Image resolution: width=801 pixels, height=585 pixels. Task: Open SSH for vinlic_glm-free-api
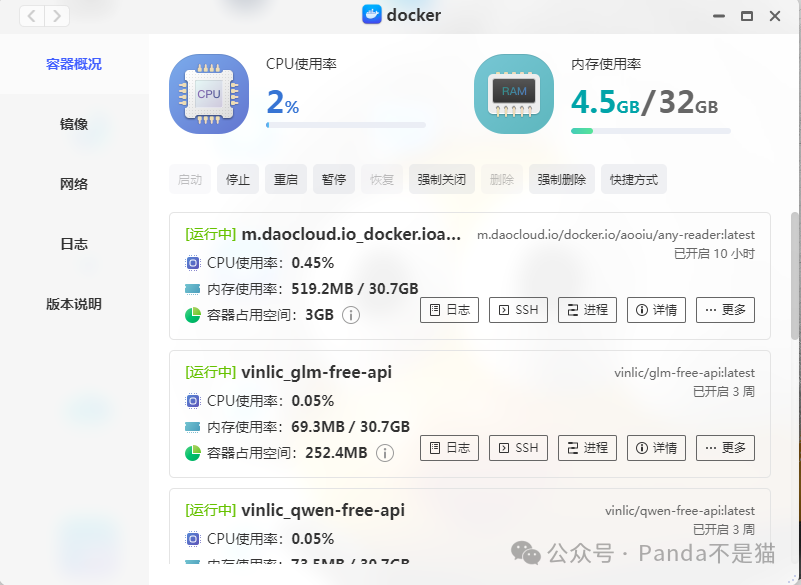[519, 448]
